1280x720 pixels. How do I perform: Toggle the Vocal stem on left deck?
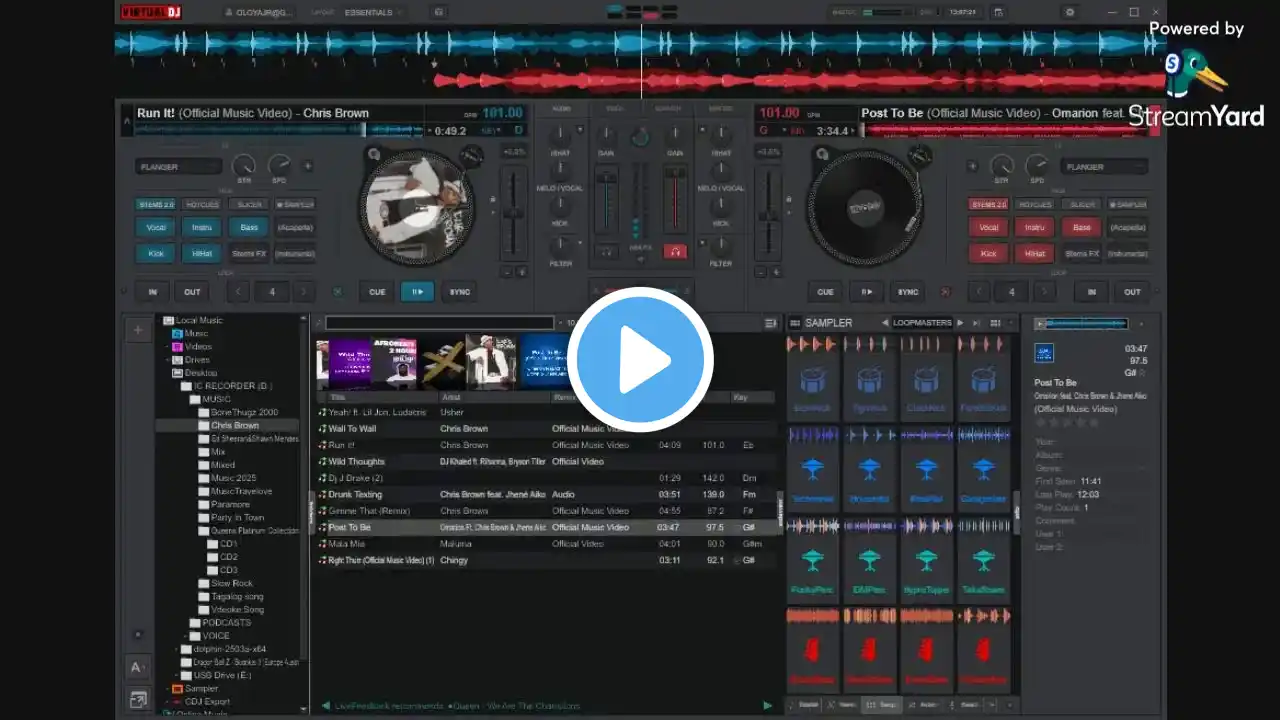point(157,228)
